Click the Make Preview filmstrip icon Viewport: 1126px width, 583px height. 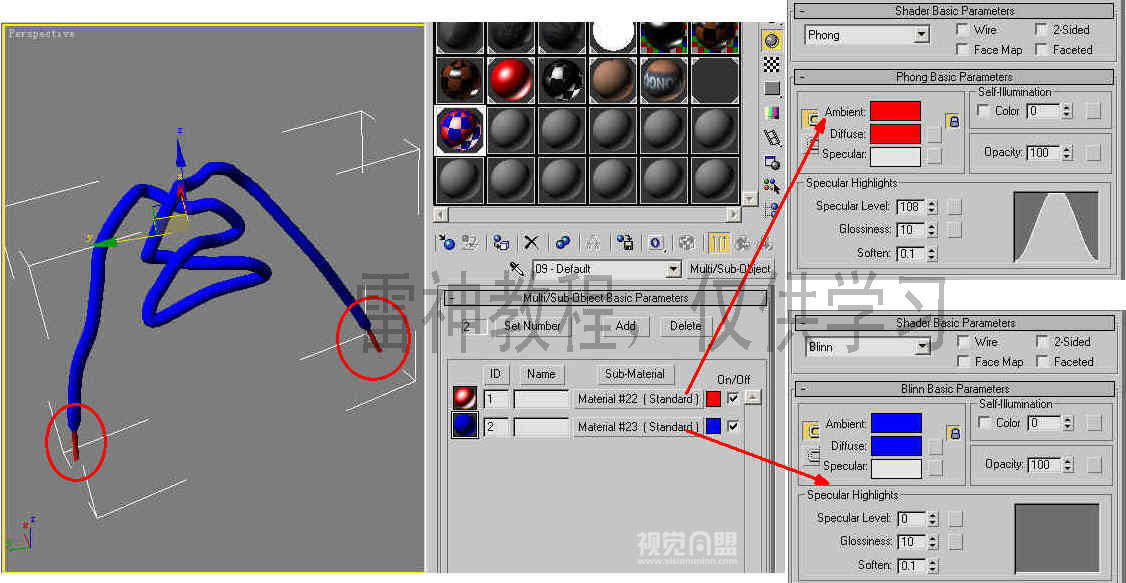click(771, 137)
